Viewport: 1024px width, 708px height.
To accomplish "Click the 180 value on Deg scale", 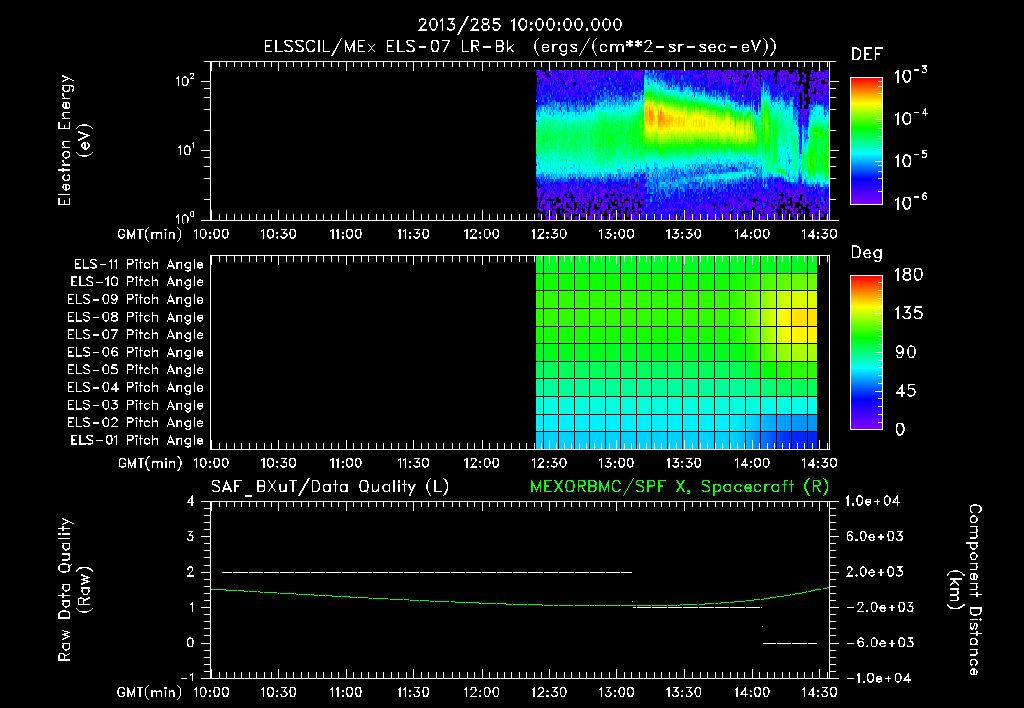I will click(x=908, y=275).
